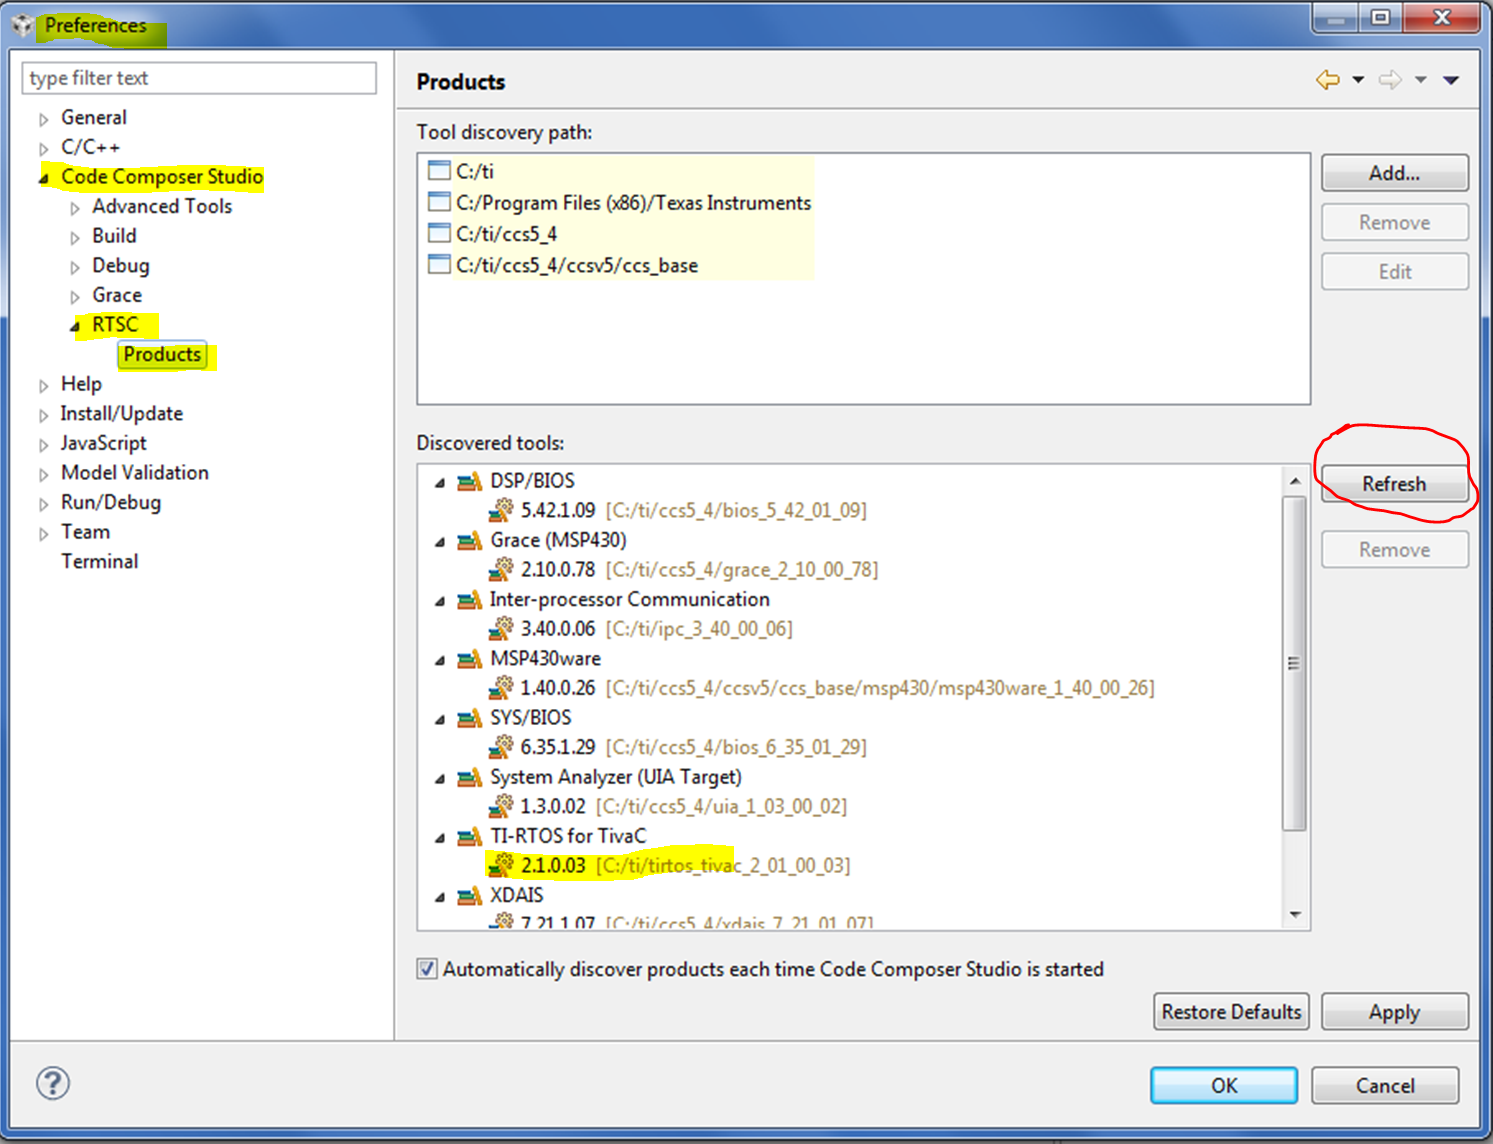Click the discovered tools scroll down arrow
The width and height of the screenshot is (1493, 1144).
pyautogui.click(x=1295, y=914)
